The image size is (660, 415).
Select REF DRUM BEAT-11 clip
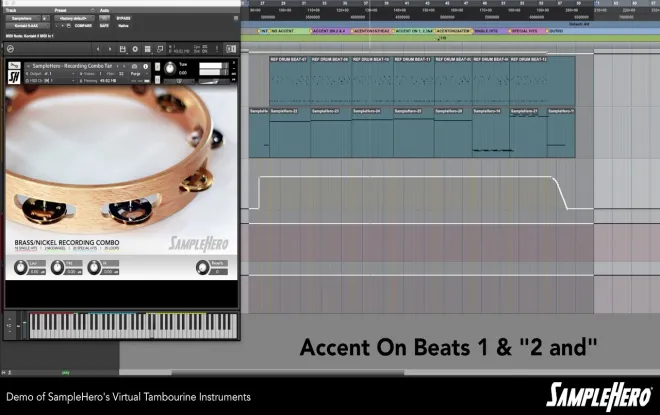(x=414, y=81)
